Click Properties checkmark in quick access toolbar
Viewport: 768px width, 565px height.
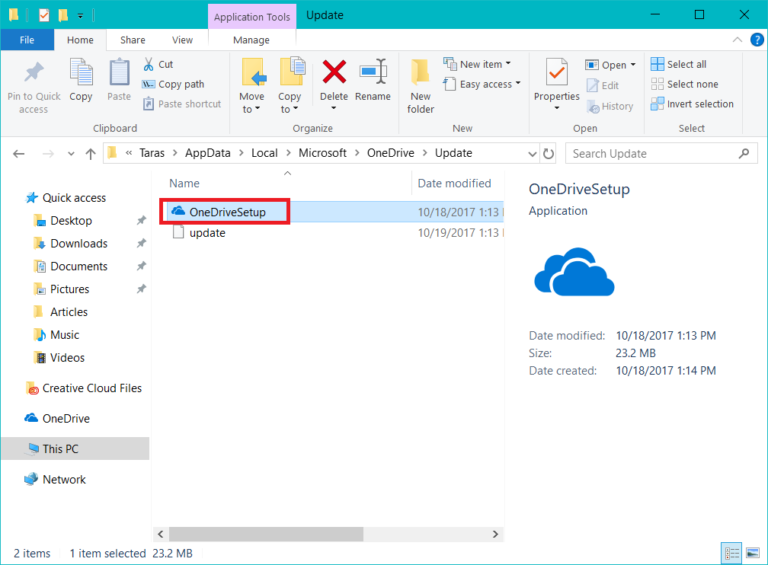point(44,15)
